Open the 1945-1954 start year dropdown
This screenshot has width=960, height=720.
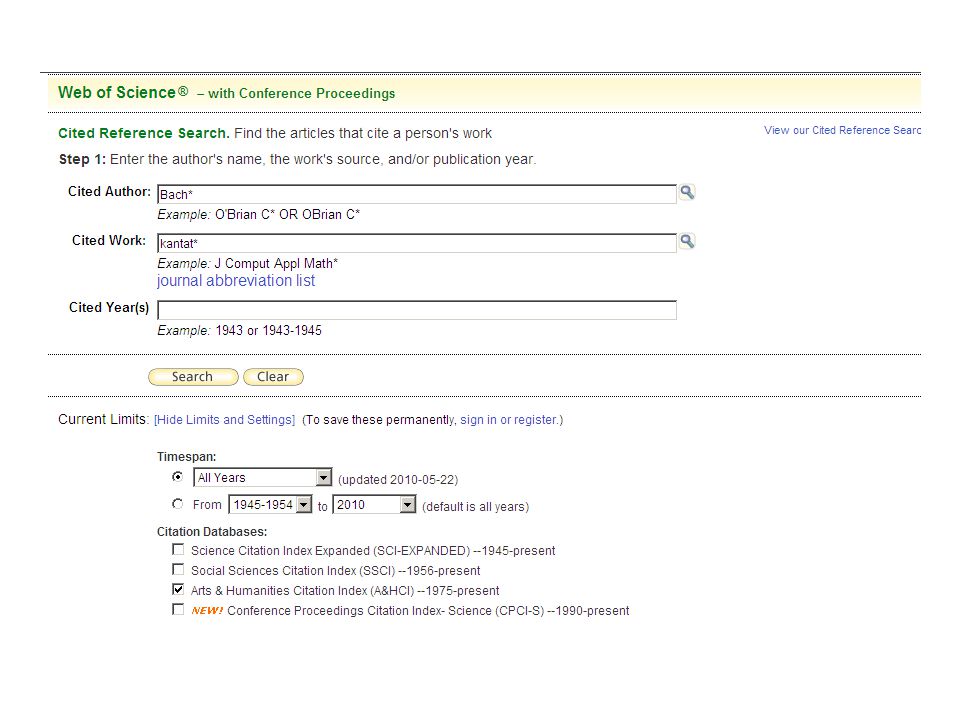tap(270, 504)
